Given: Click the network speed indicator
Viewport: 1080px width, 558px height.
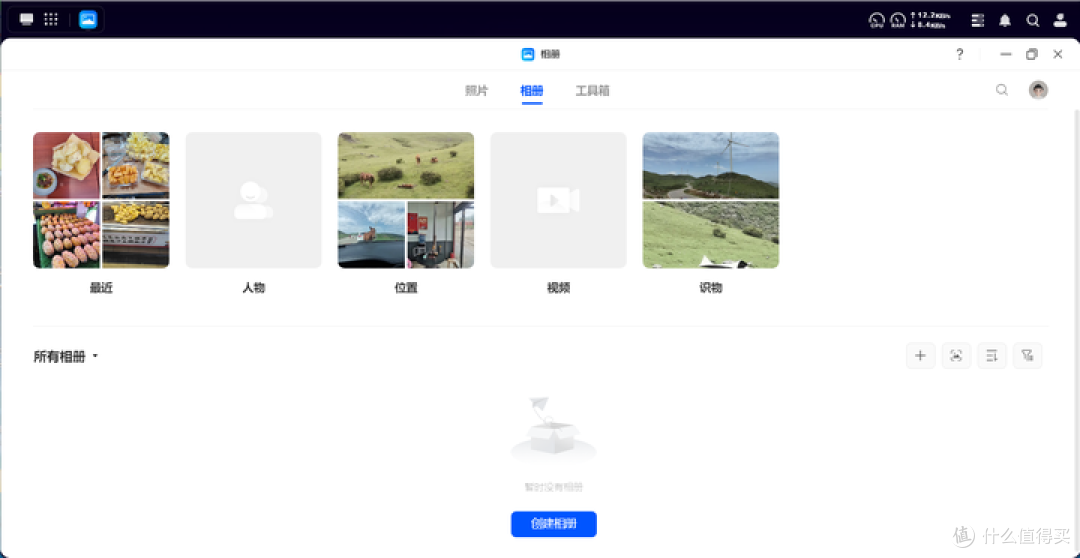Looking at the screenshot, I should point(932,19).
